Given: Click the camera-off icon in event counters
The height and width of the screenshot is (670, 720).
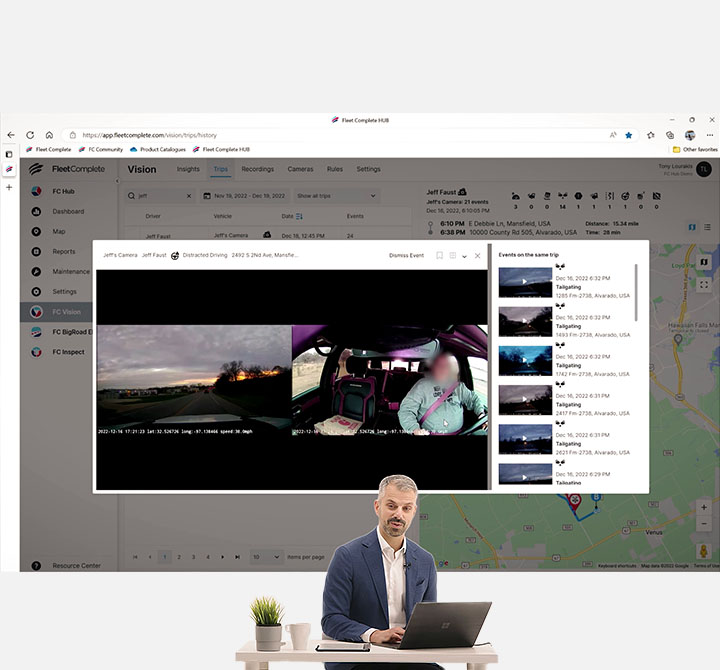Looking at the screenshot, I should click(x=657, y=196).
